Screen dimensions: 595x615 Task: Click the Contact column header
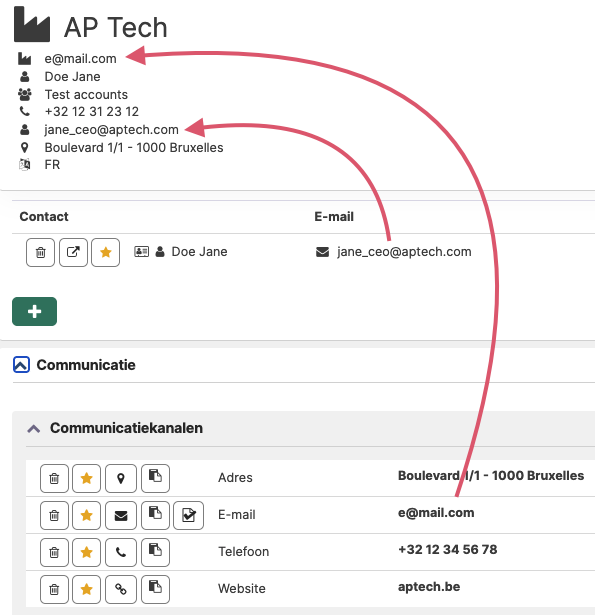[44, 217]
